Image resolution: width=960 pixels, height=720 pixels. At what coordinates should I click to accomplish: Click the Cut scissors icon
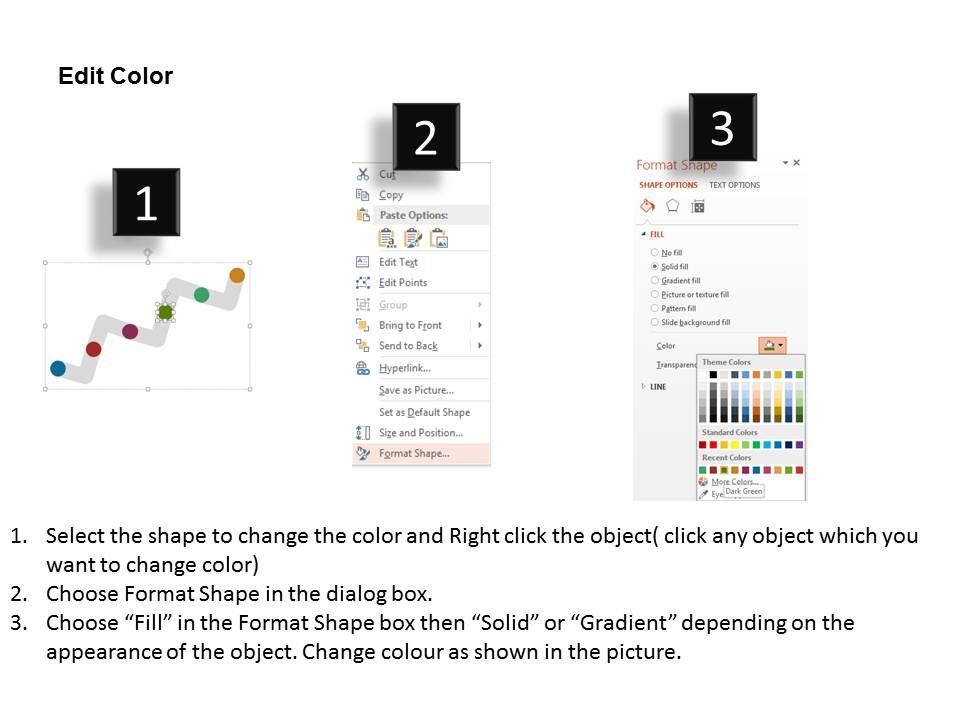click(x=363, y=174)
